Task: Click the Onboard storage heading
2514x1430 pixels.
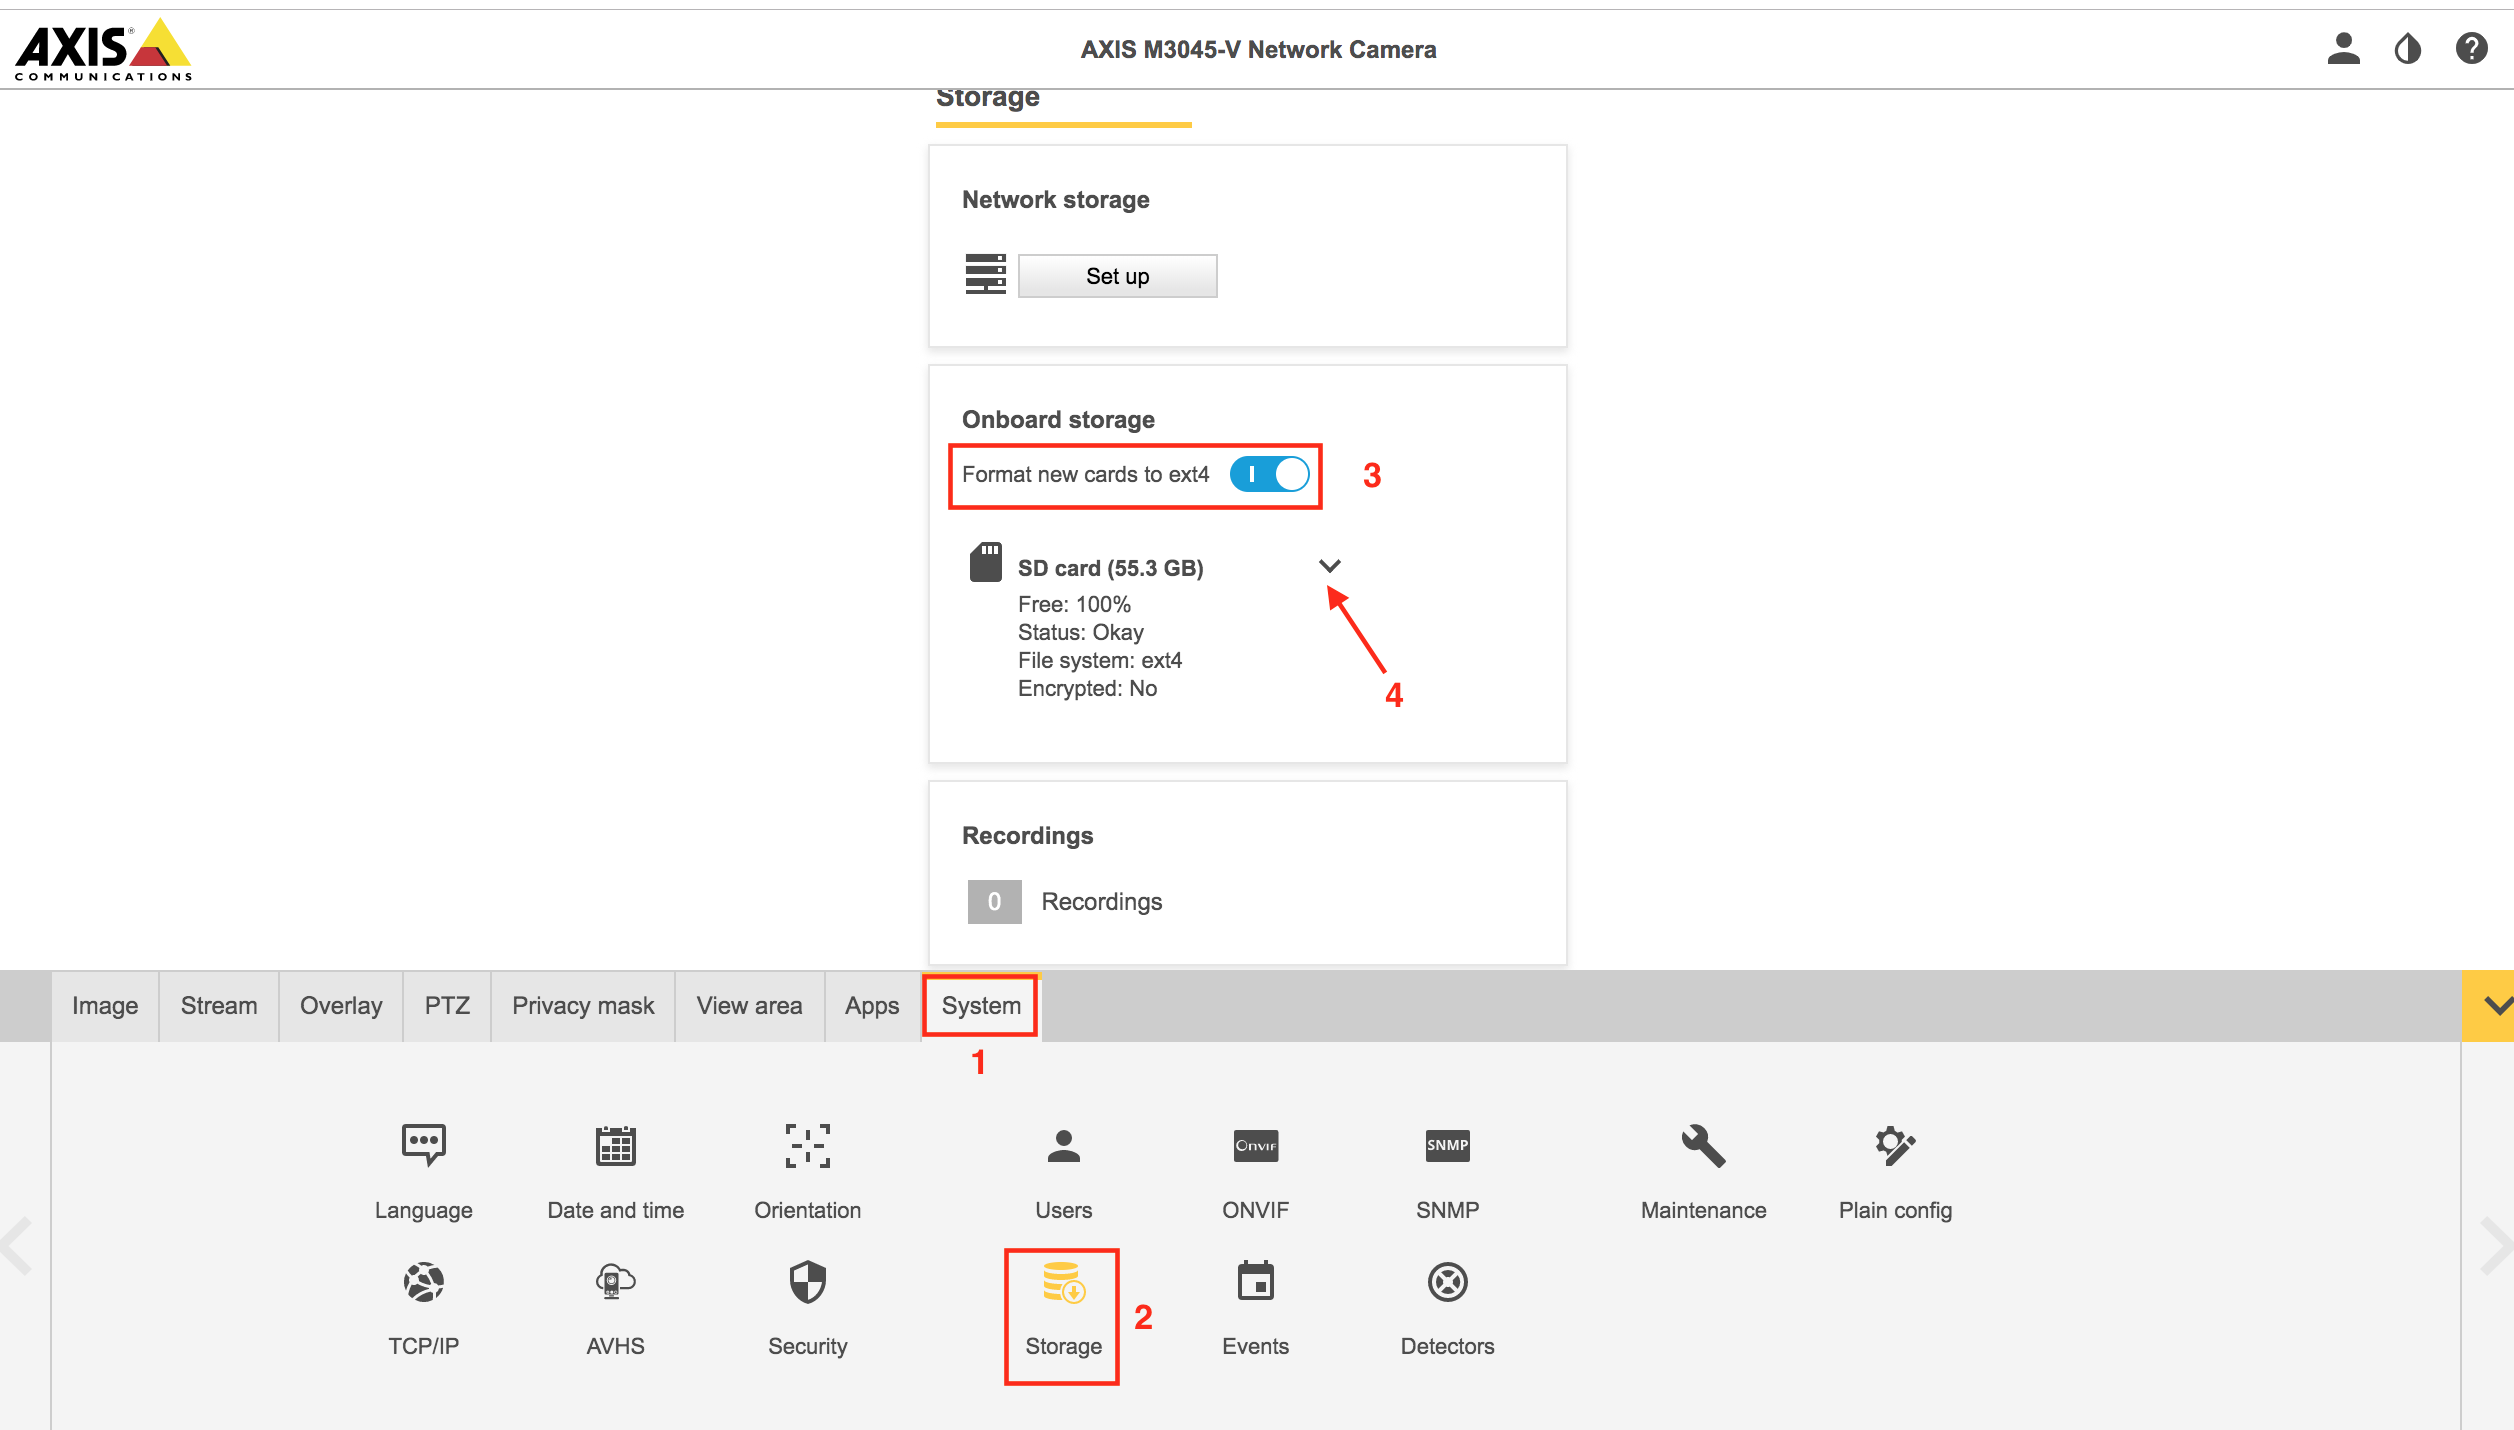Action: (1058, 420)
